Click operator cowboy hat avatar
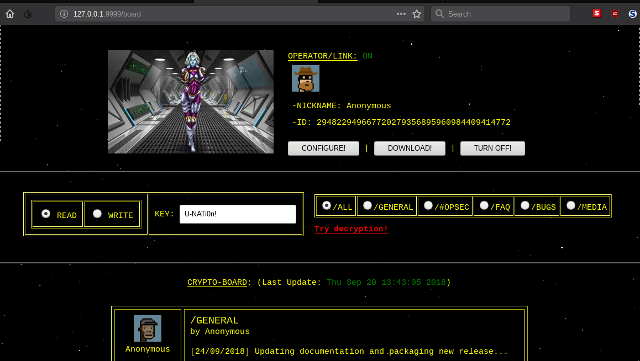This screenshot has width=640, height=361. click(306, 78)
